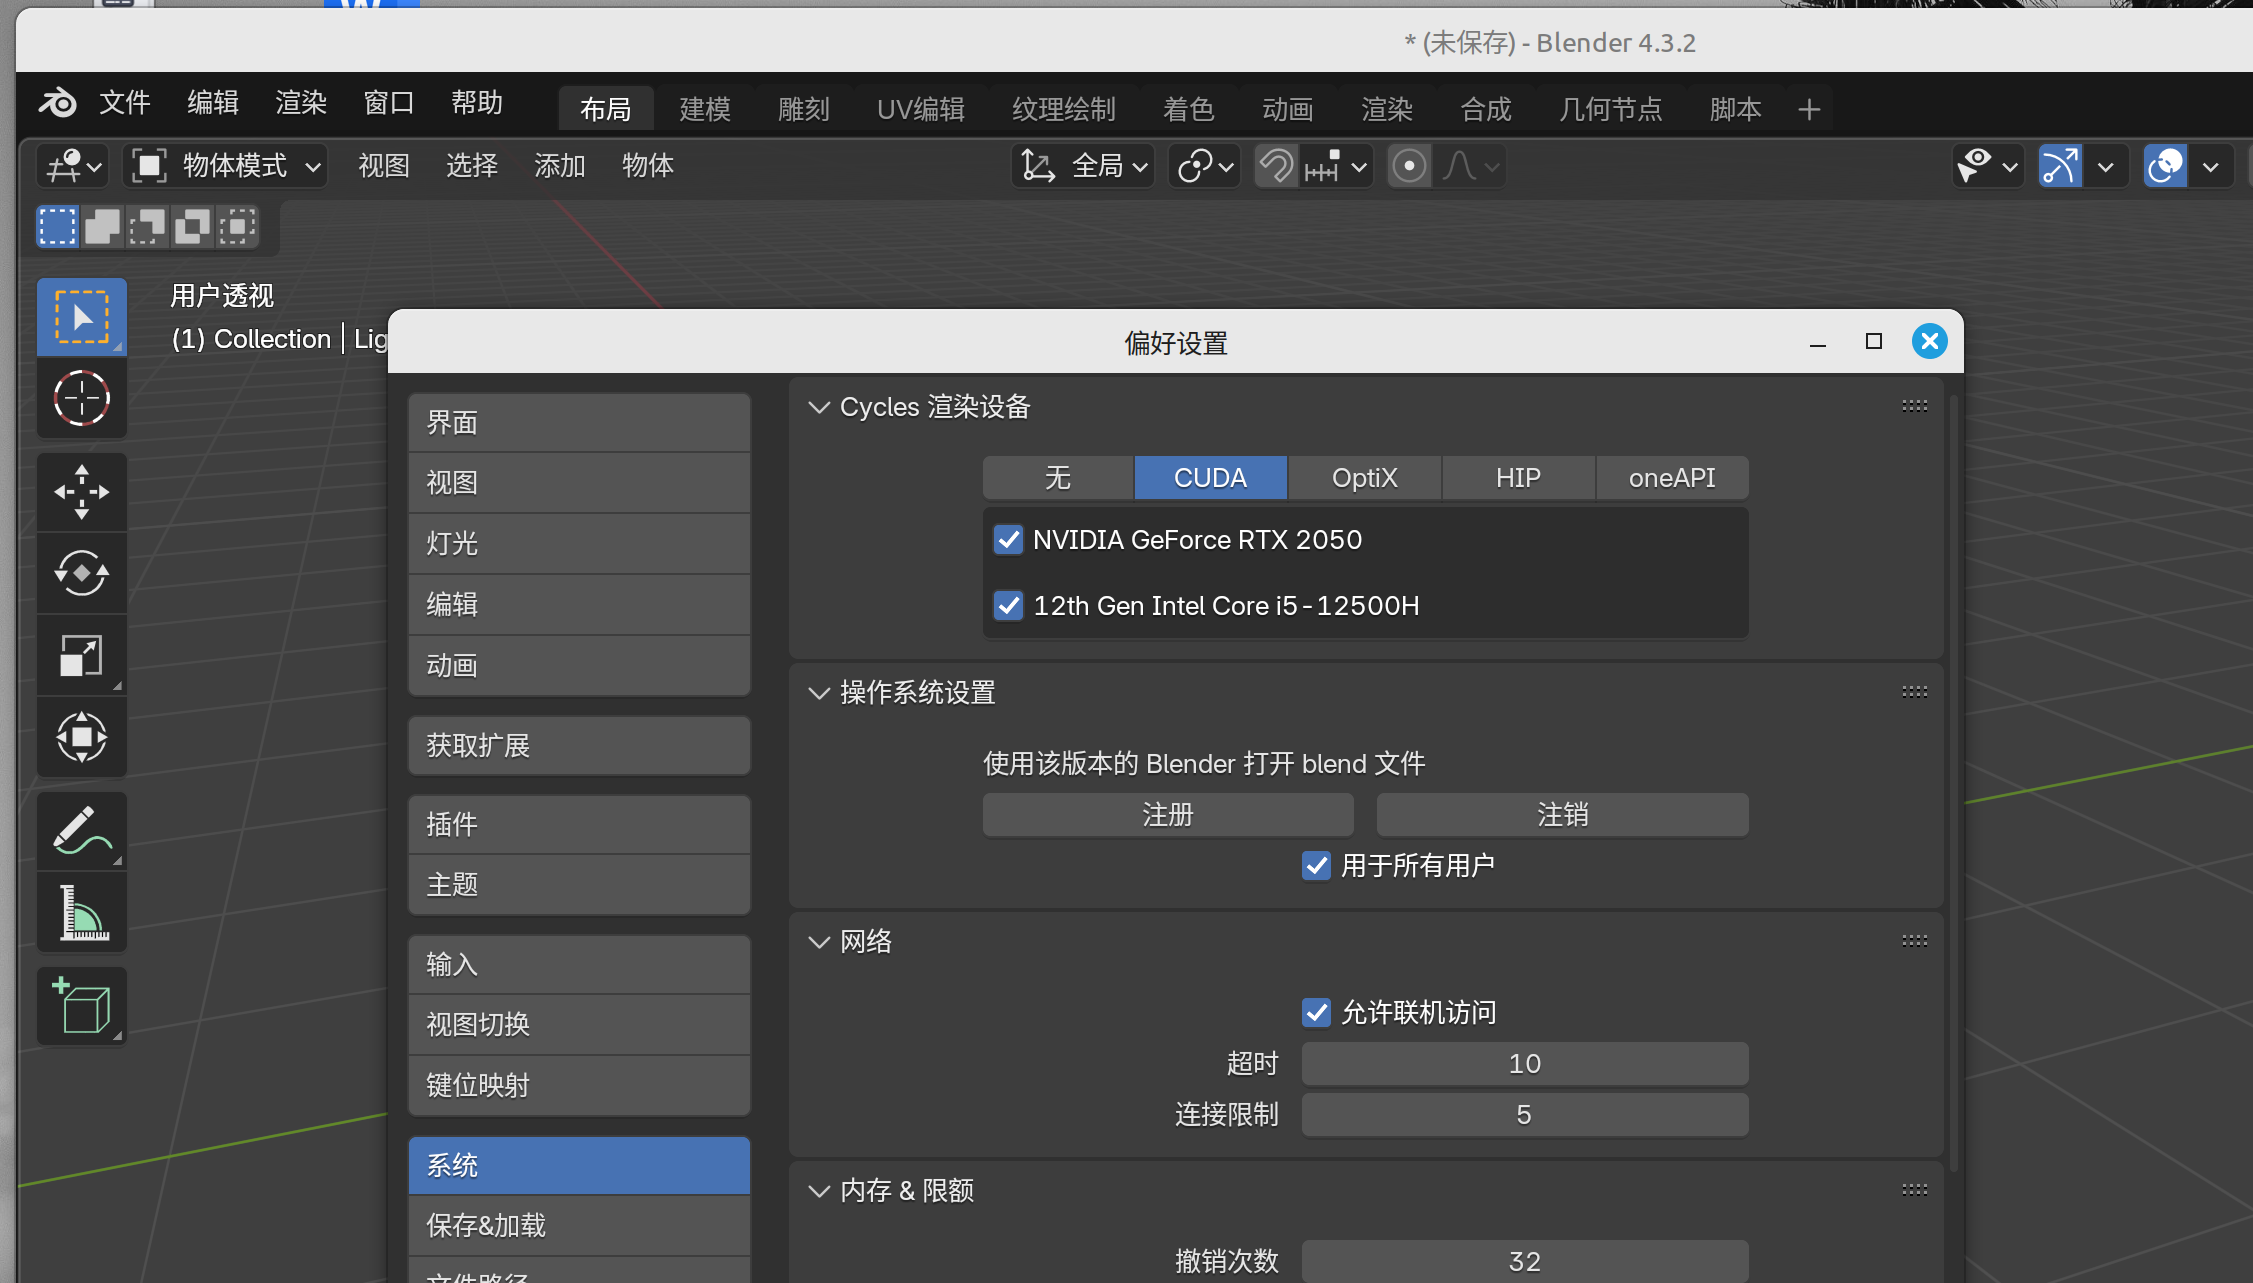The height and width of the screenshot is (1283, 2253).
Task: Open the 渲染 menu in top bar
Action: point(301,103)
